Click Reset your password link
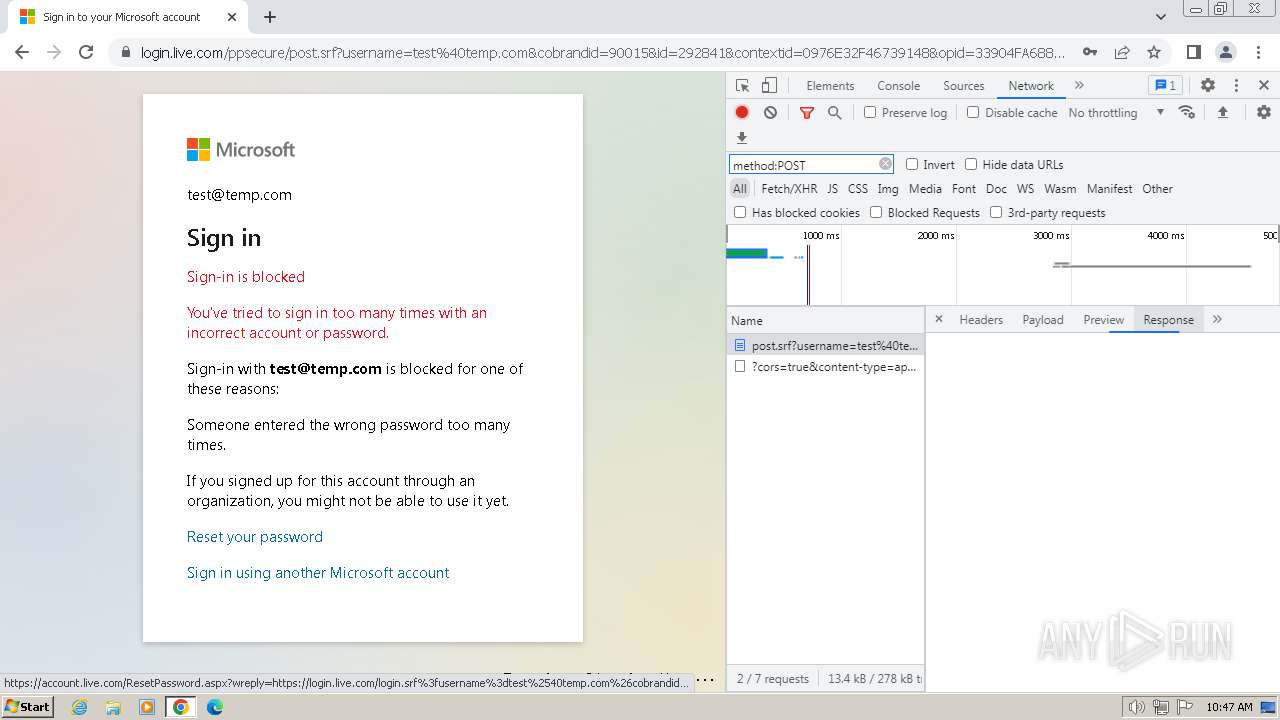 255,537
